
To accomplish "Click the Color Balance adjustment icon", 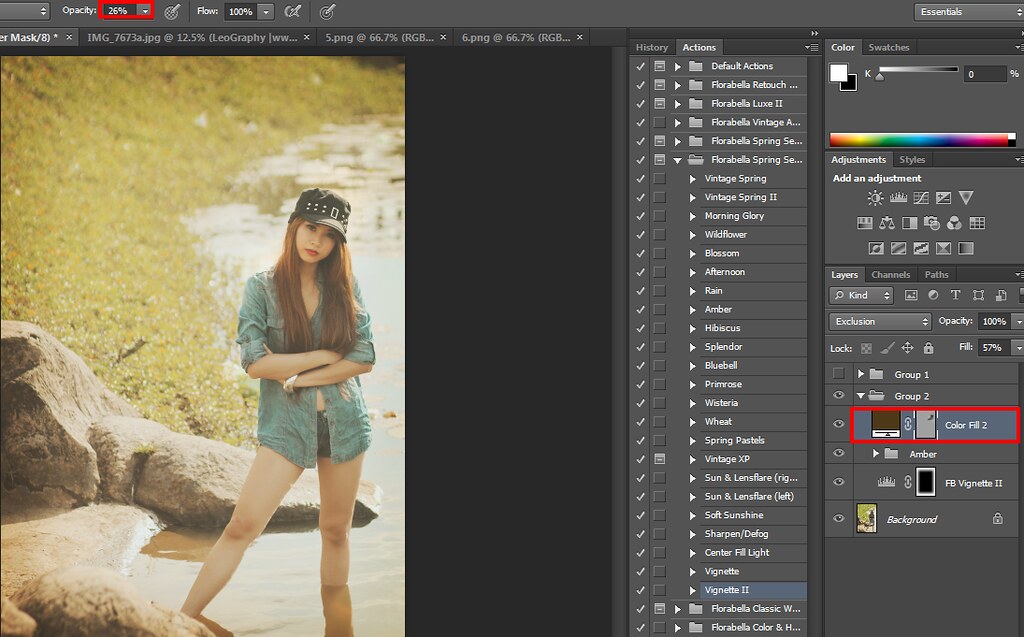I will tap(888, 223).
